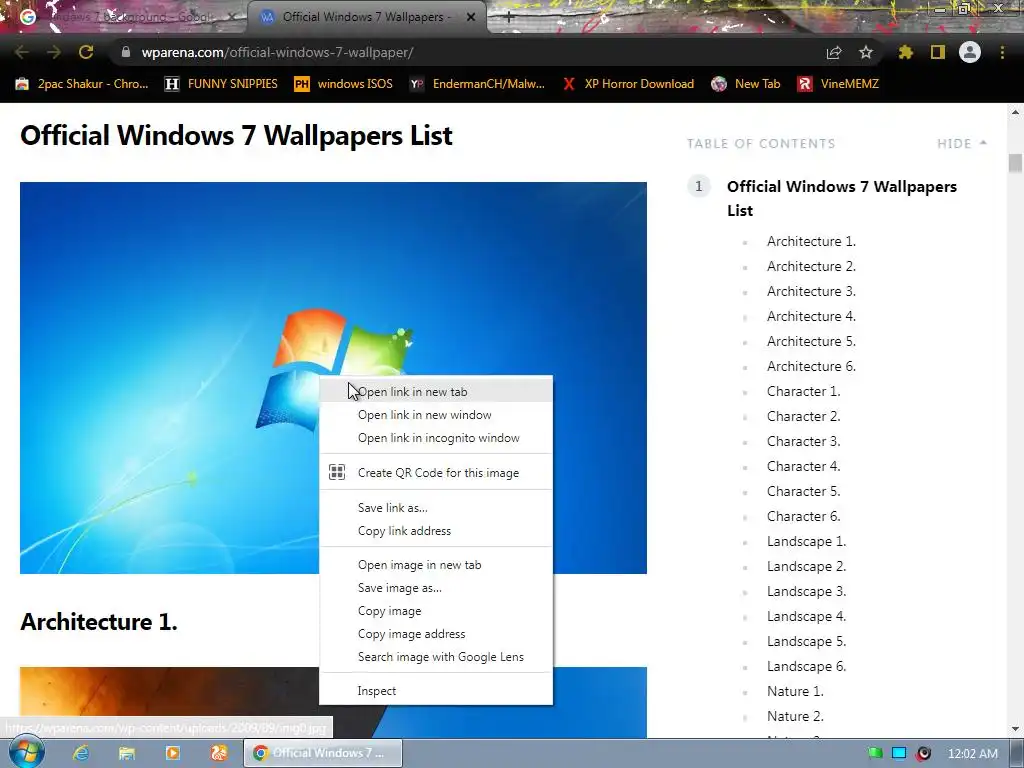Open the EndermanCH/Malw... bookmark

(x=477, y=84)
